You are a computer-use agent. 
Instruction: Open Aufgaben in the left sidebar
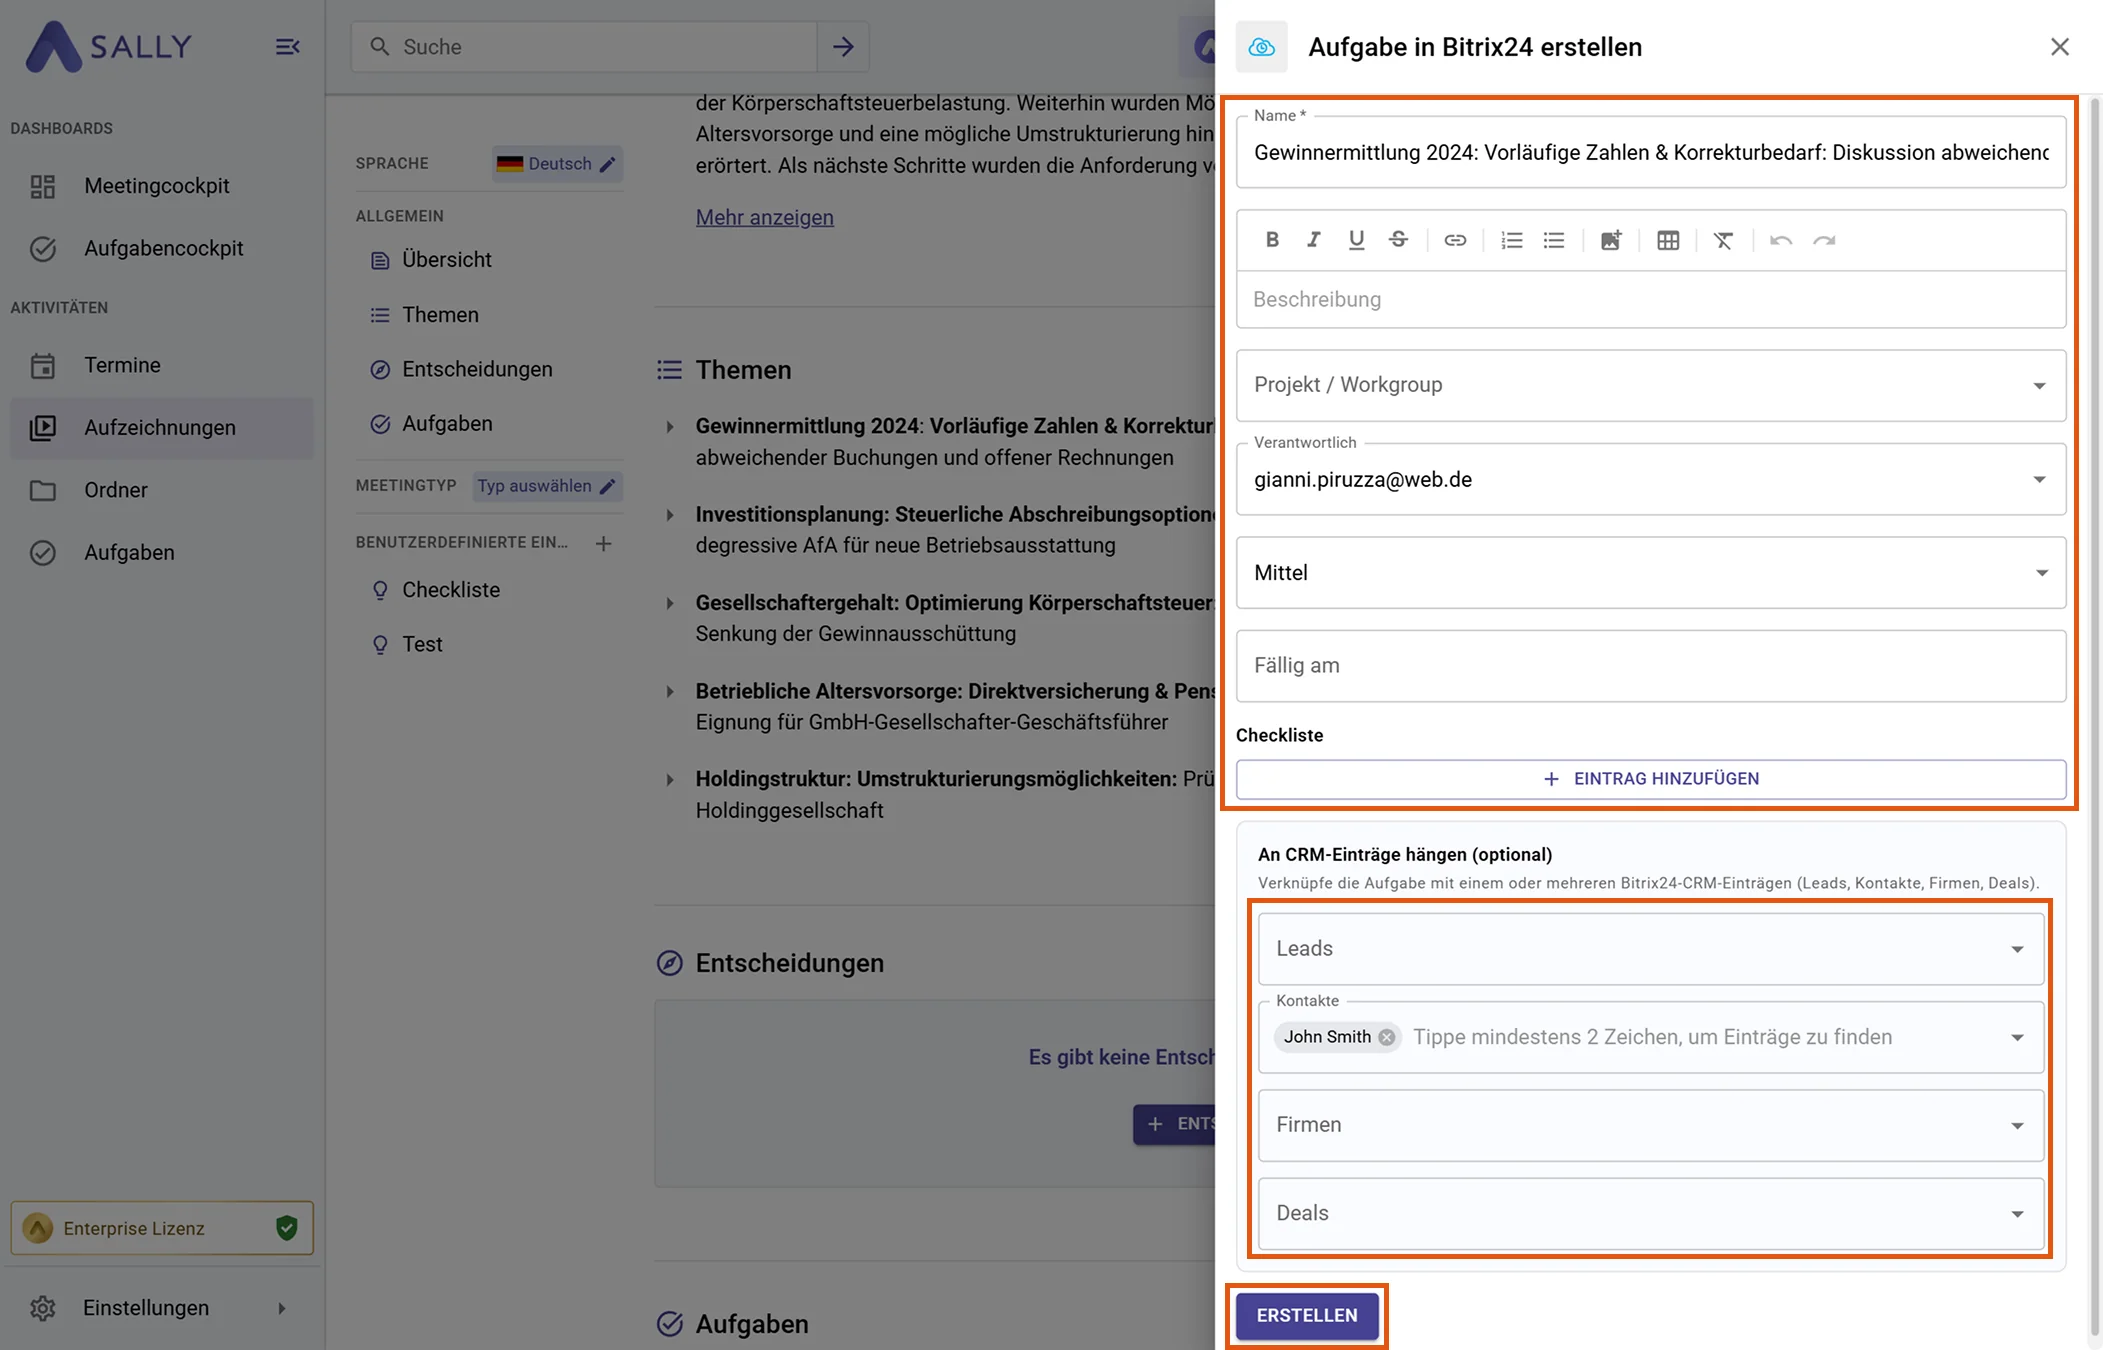(x=162, y=552)
